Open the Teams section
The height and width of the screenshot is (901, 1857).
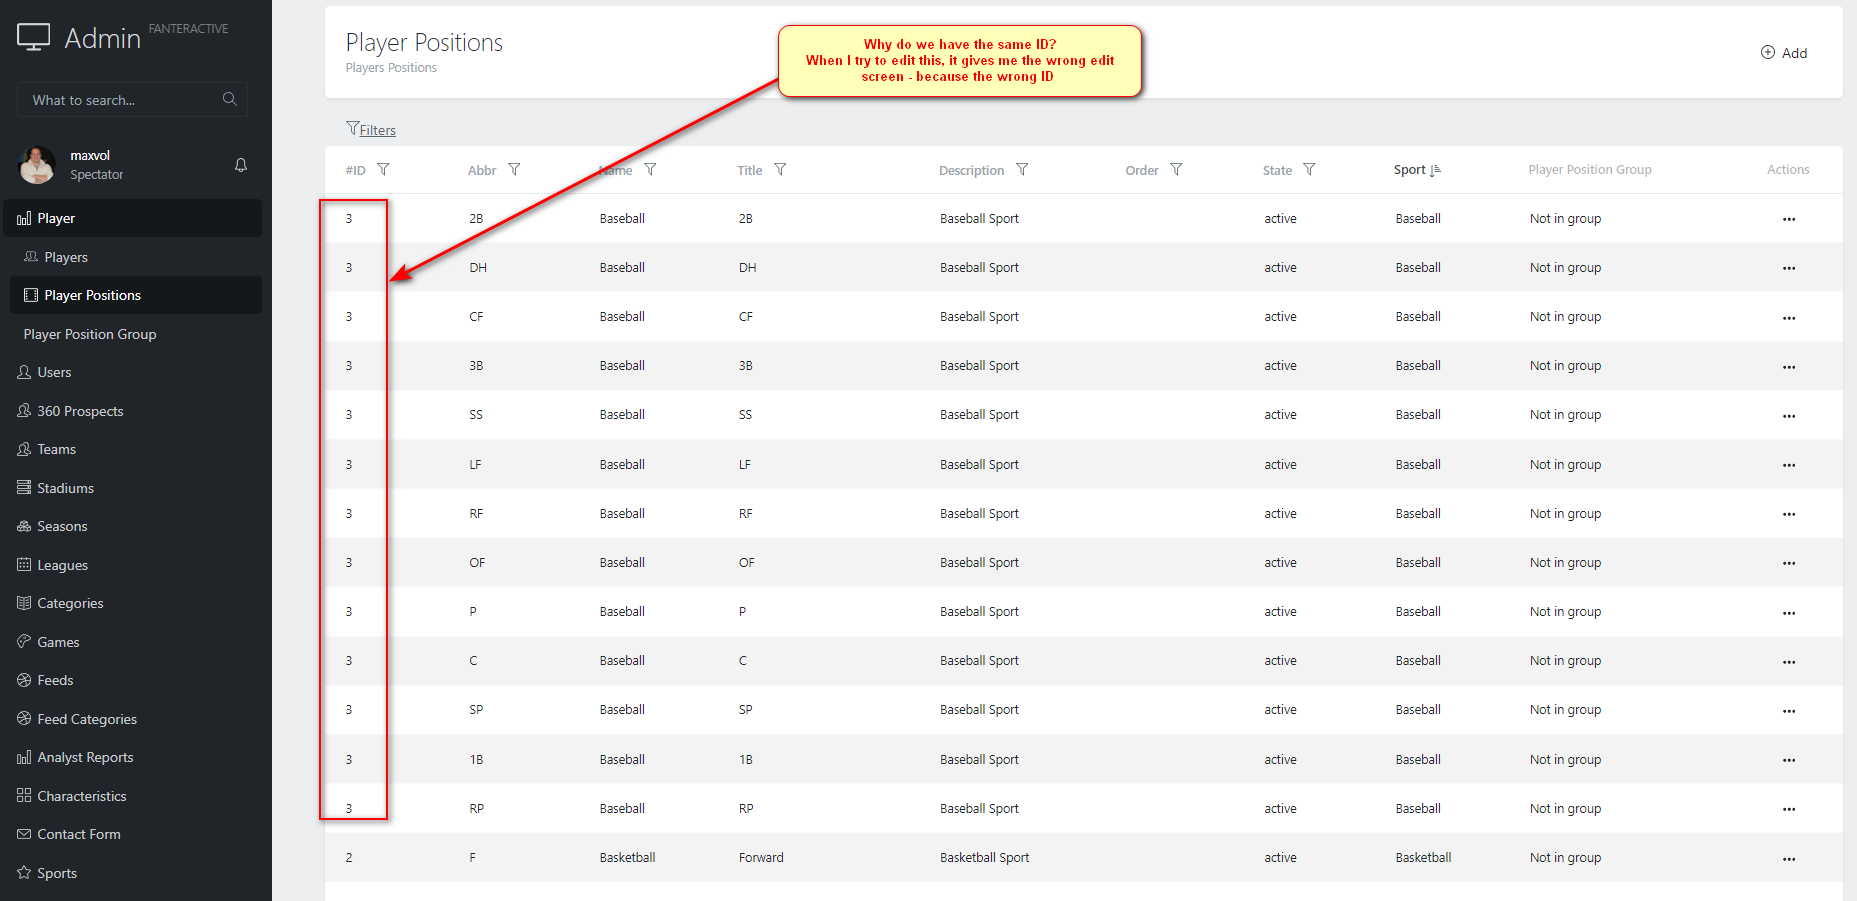(x=133, y=449)
